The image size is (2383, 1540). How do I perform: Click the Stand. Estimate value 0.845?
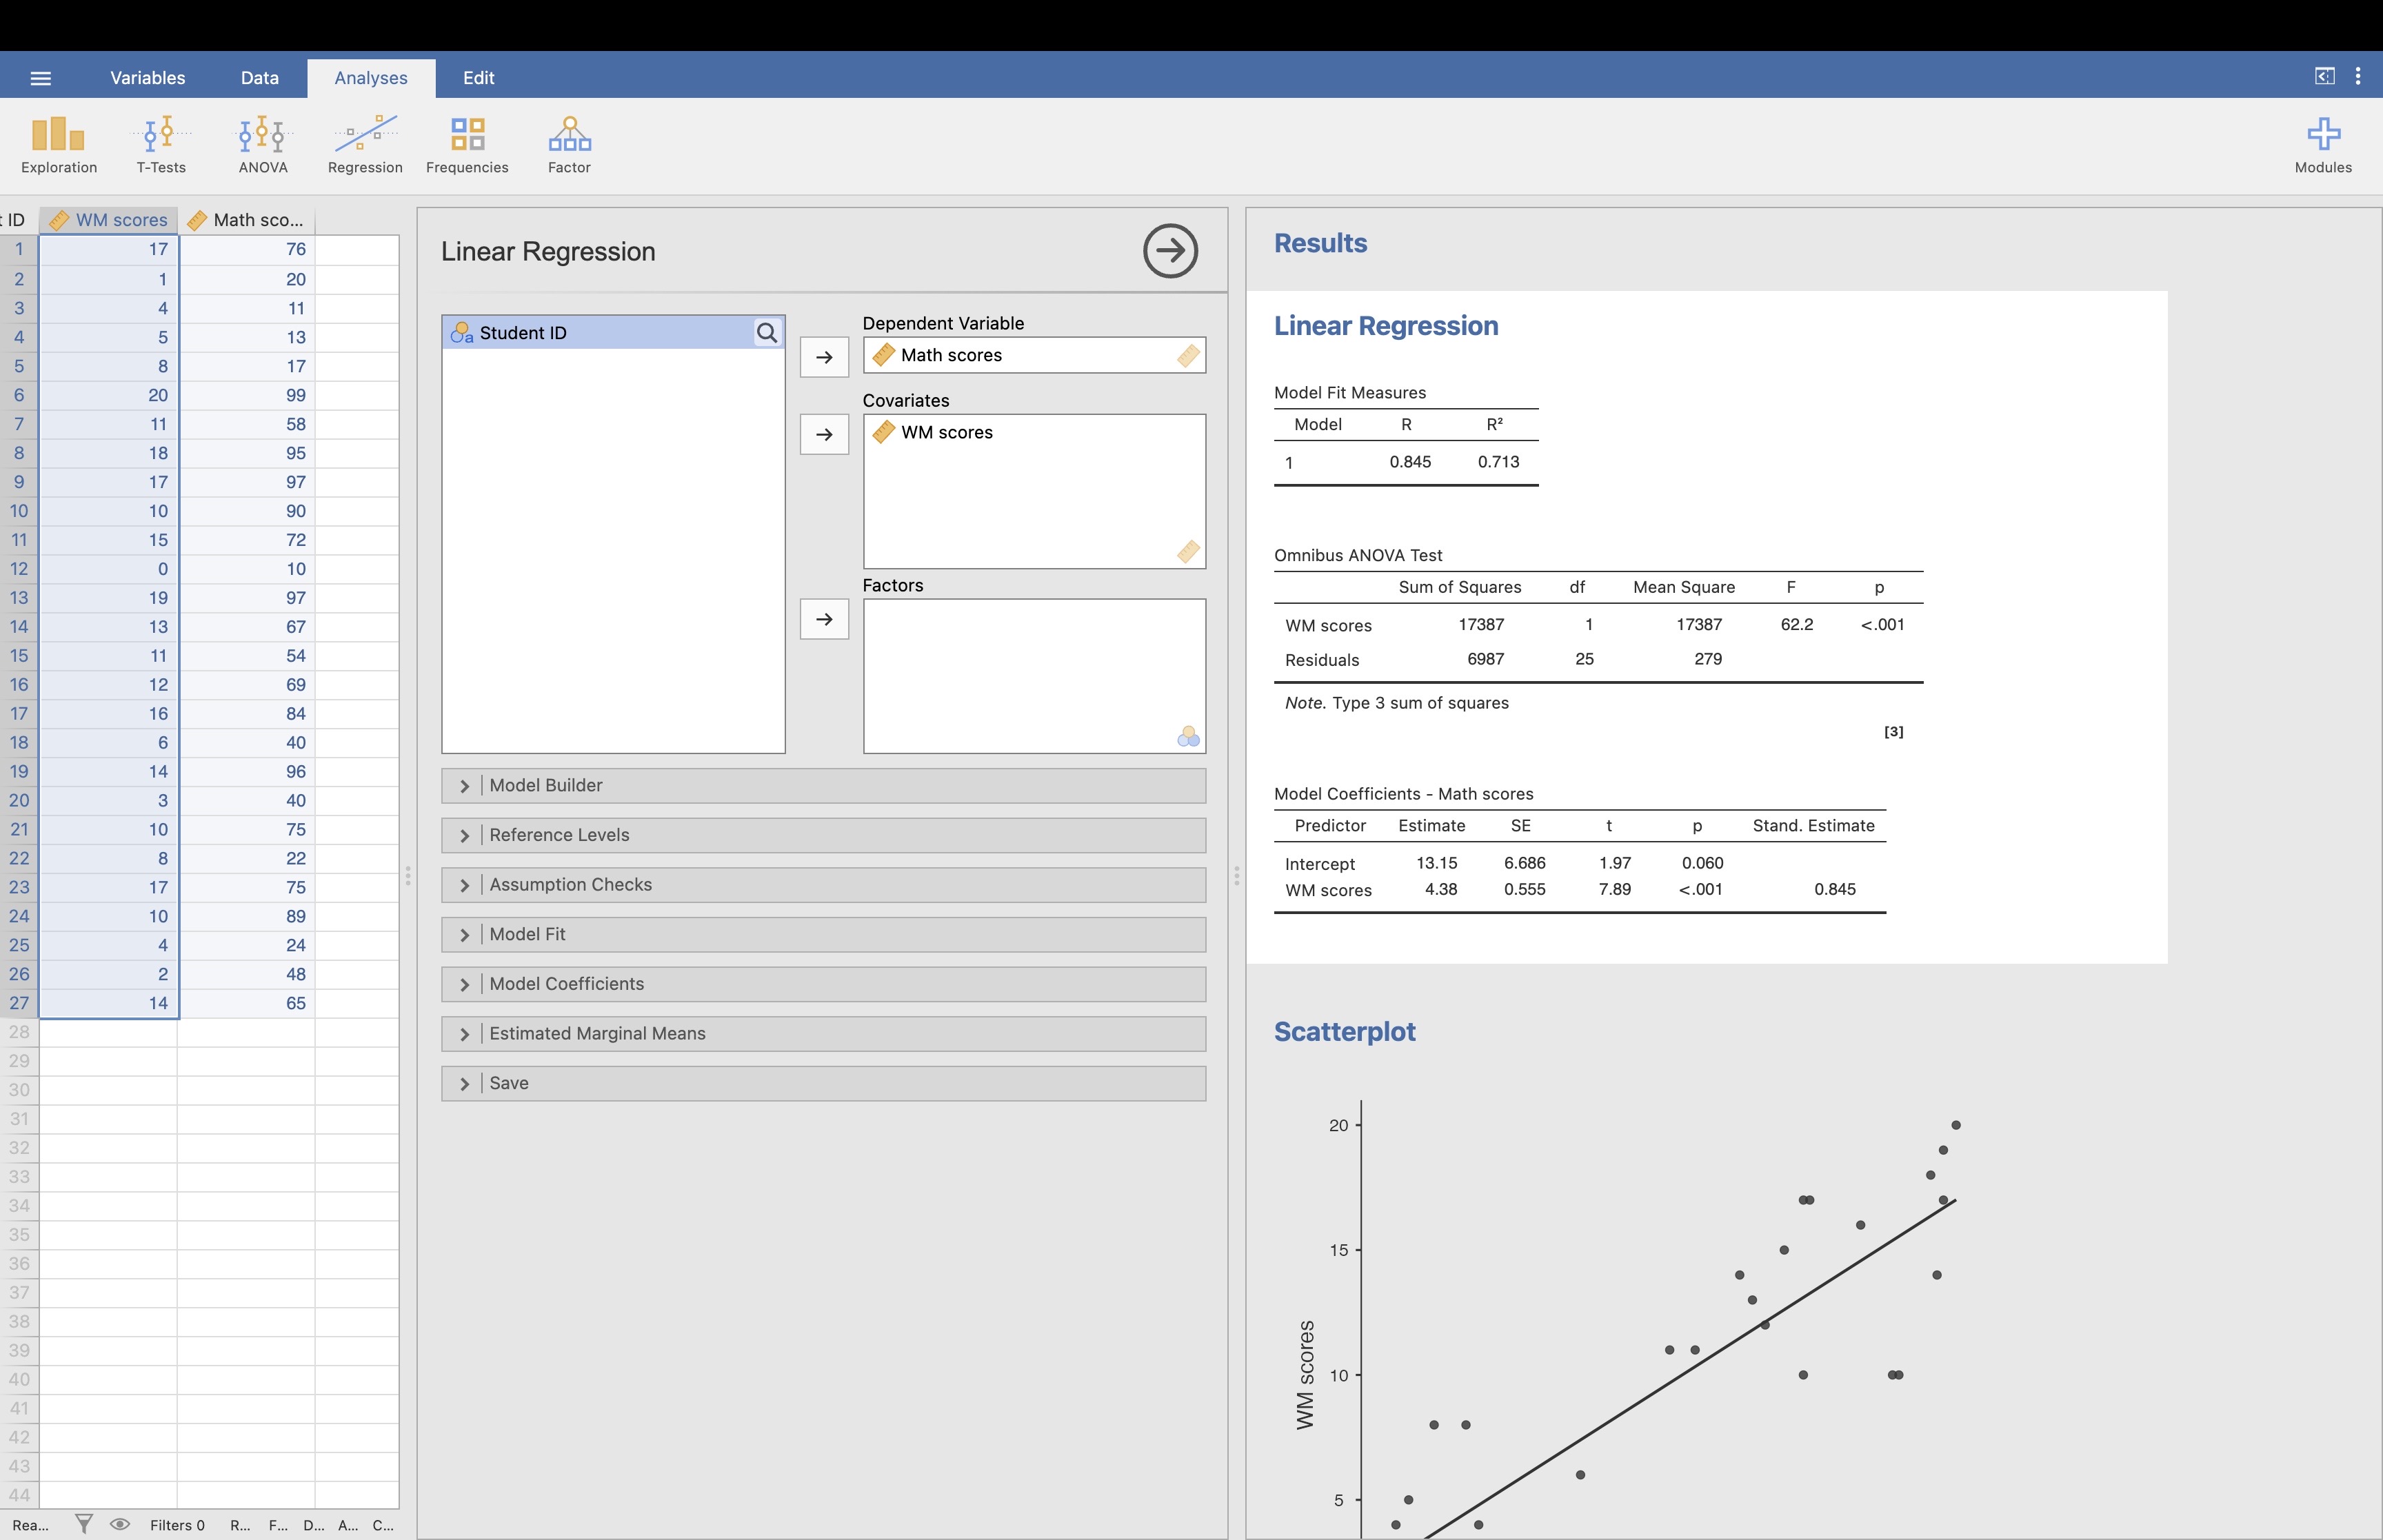coord(1834,890)
